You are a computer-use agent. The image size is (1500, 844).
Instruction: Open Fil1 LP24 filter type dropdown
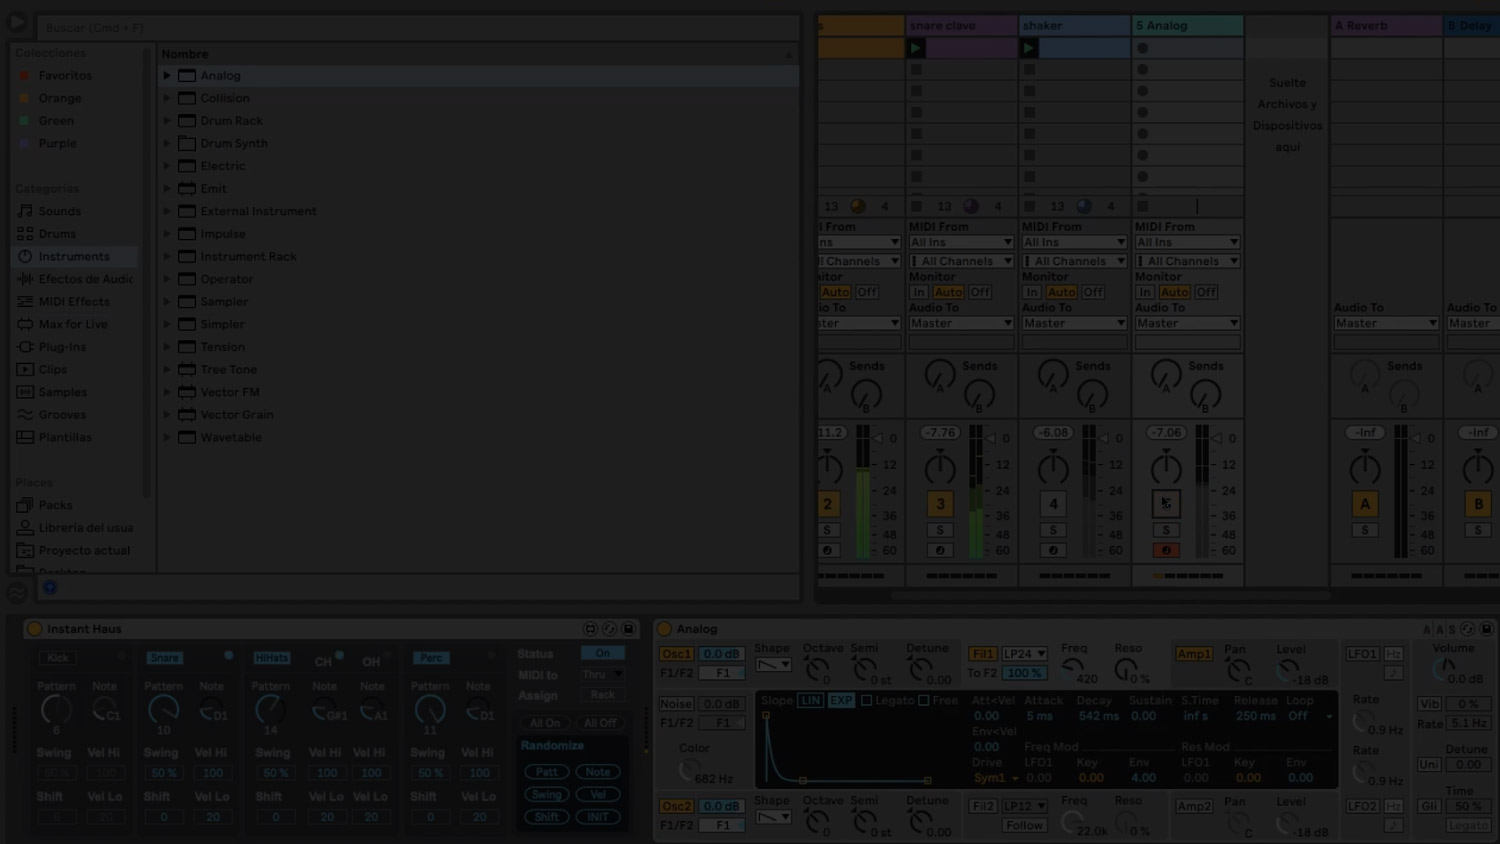click(x=1024, y=654)
